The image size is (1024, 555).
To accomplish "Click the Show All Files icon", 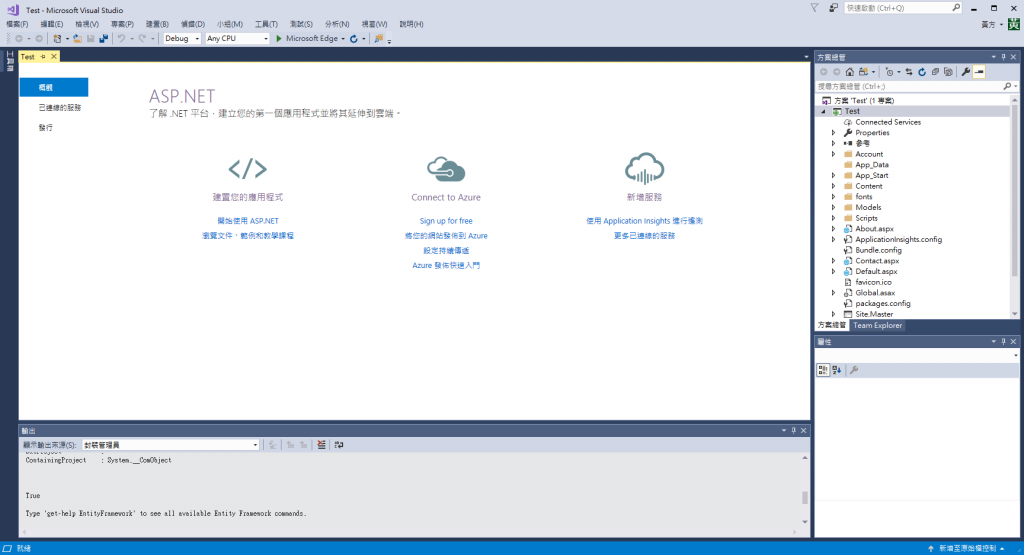I will point(948,72).
